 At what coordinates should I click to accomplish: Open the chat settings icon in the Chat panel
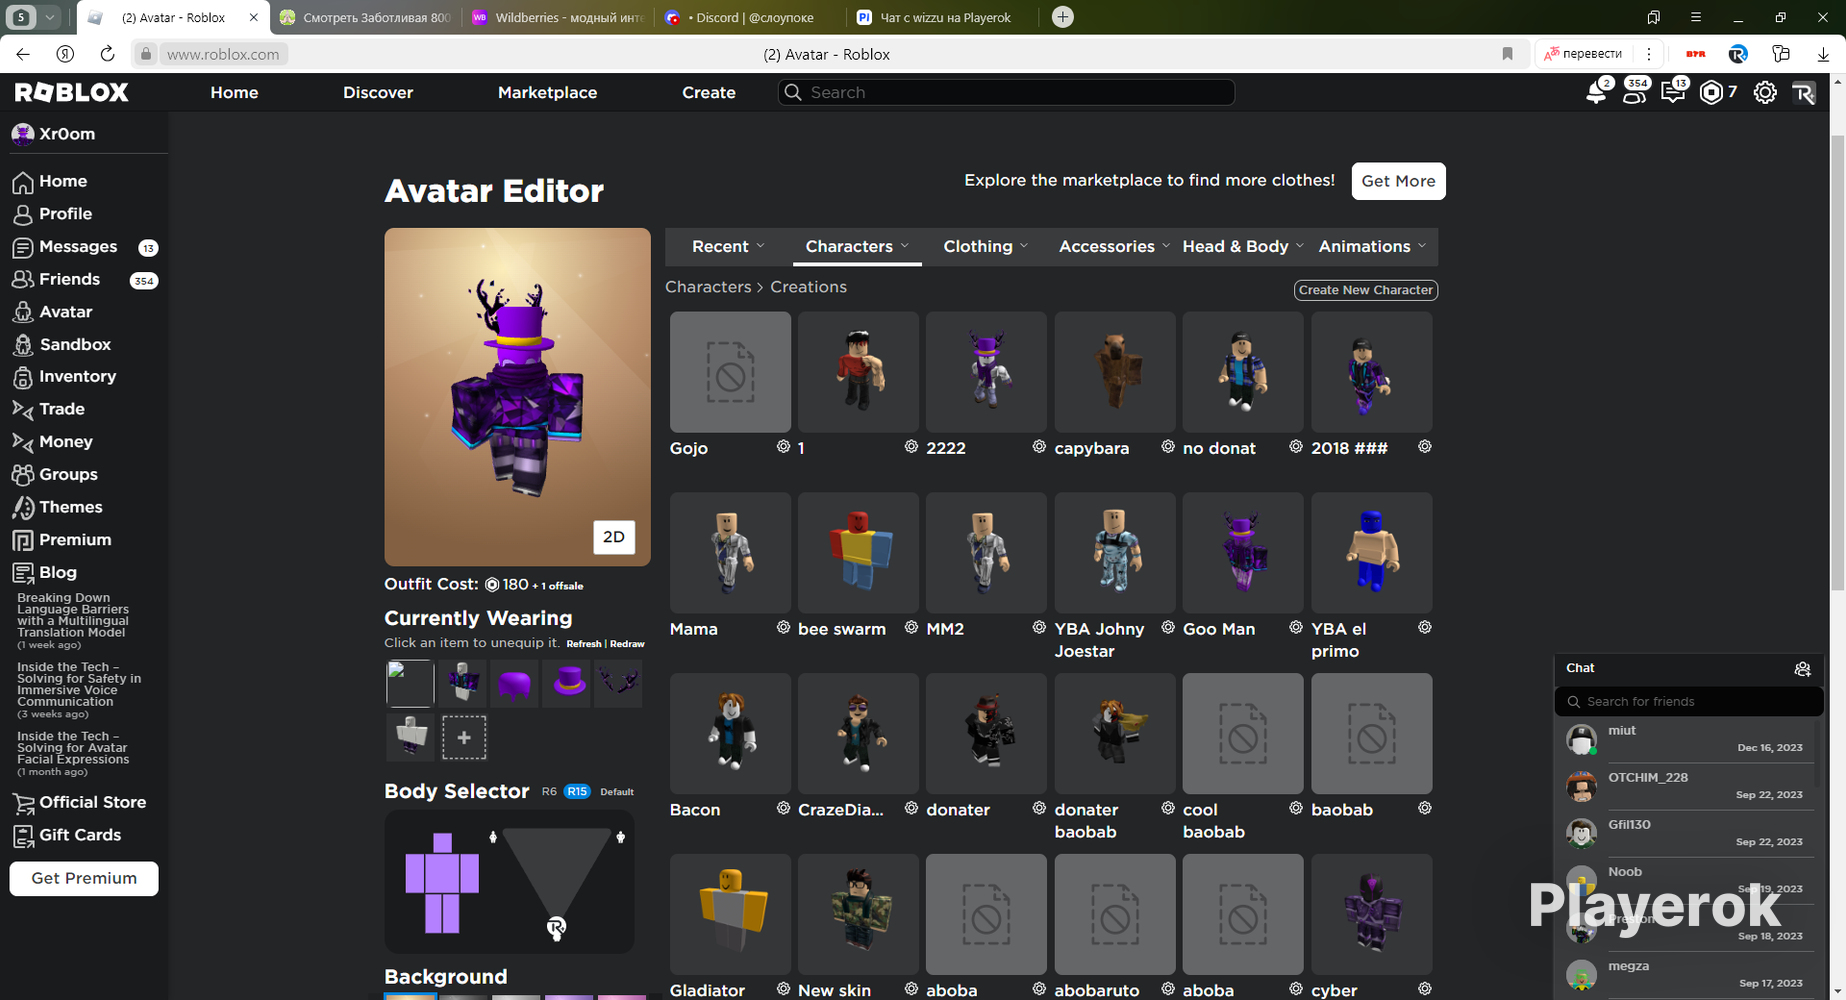1802,669
